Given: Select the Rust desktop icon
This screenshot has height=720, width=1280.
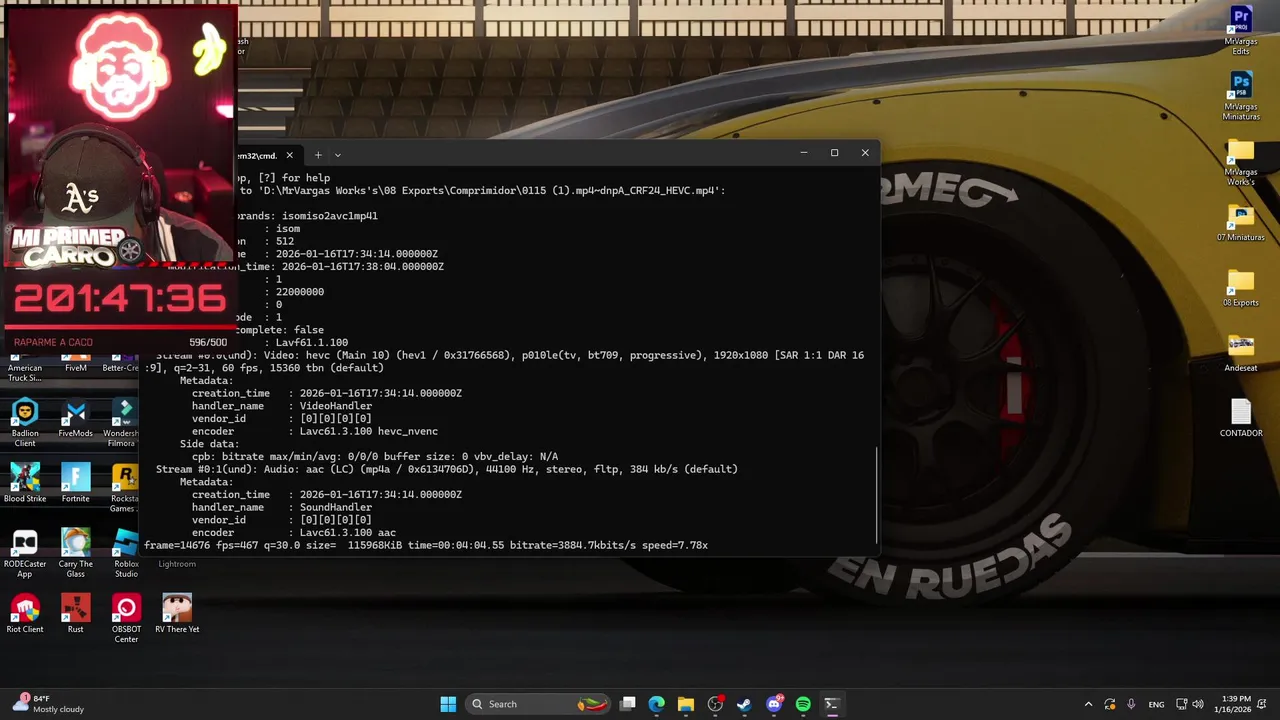Looking at the screenshot, I should click(75, 614).
